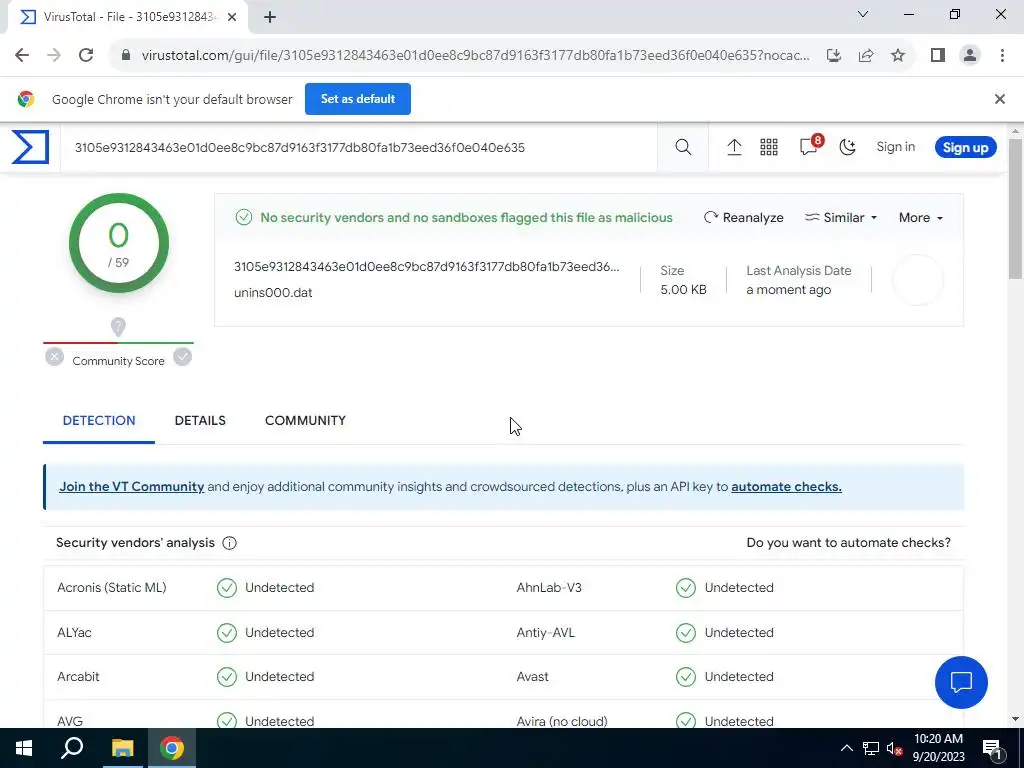Open a new tab with plus button
This screenshot has height=768, width=1024.
click(x=270, y=17)
